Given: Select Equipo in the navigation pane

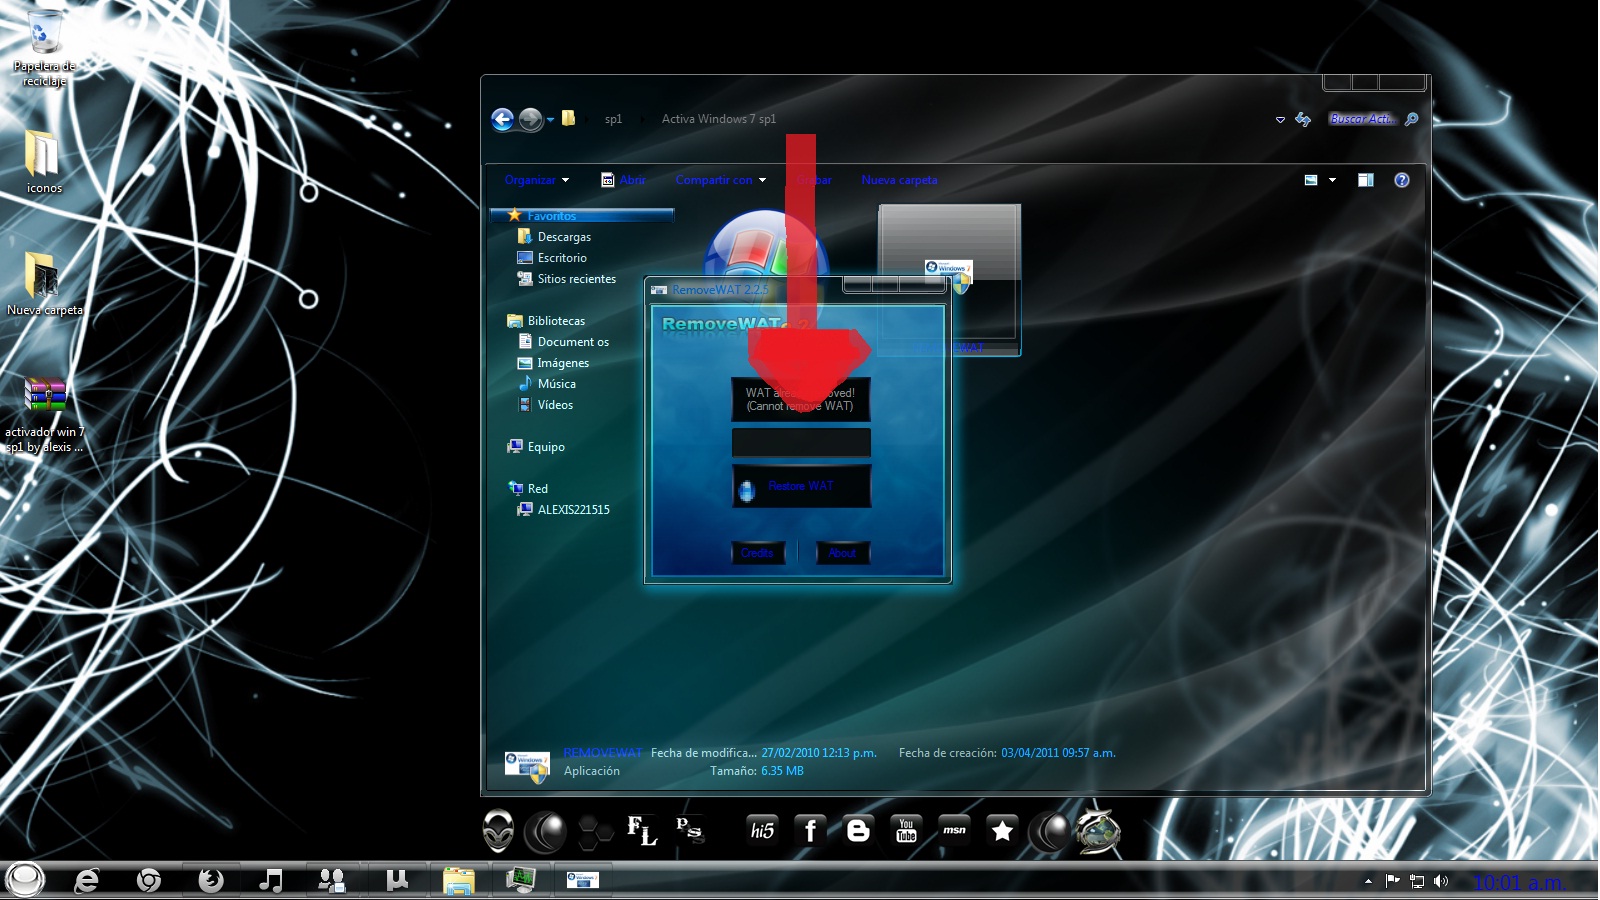Looking at the screenshot, I should (546, 447).
